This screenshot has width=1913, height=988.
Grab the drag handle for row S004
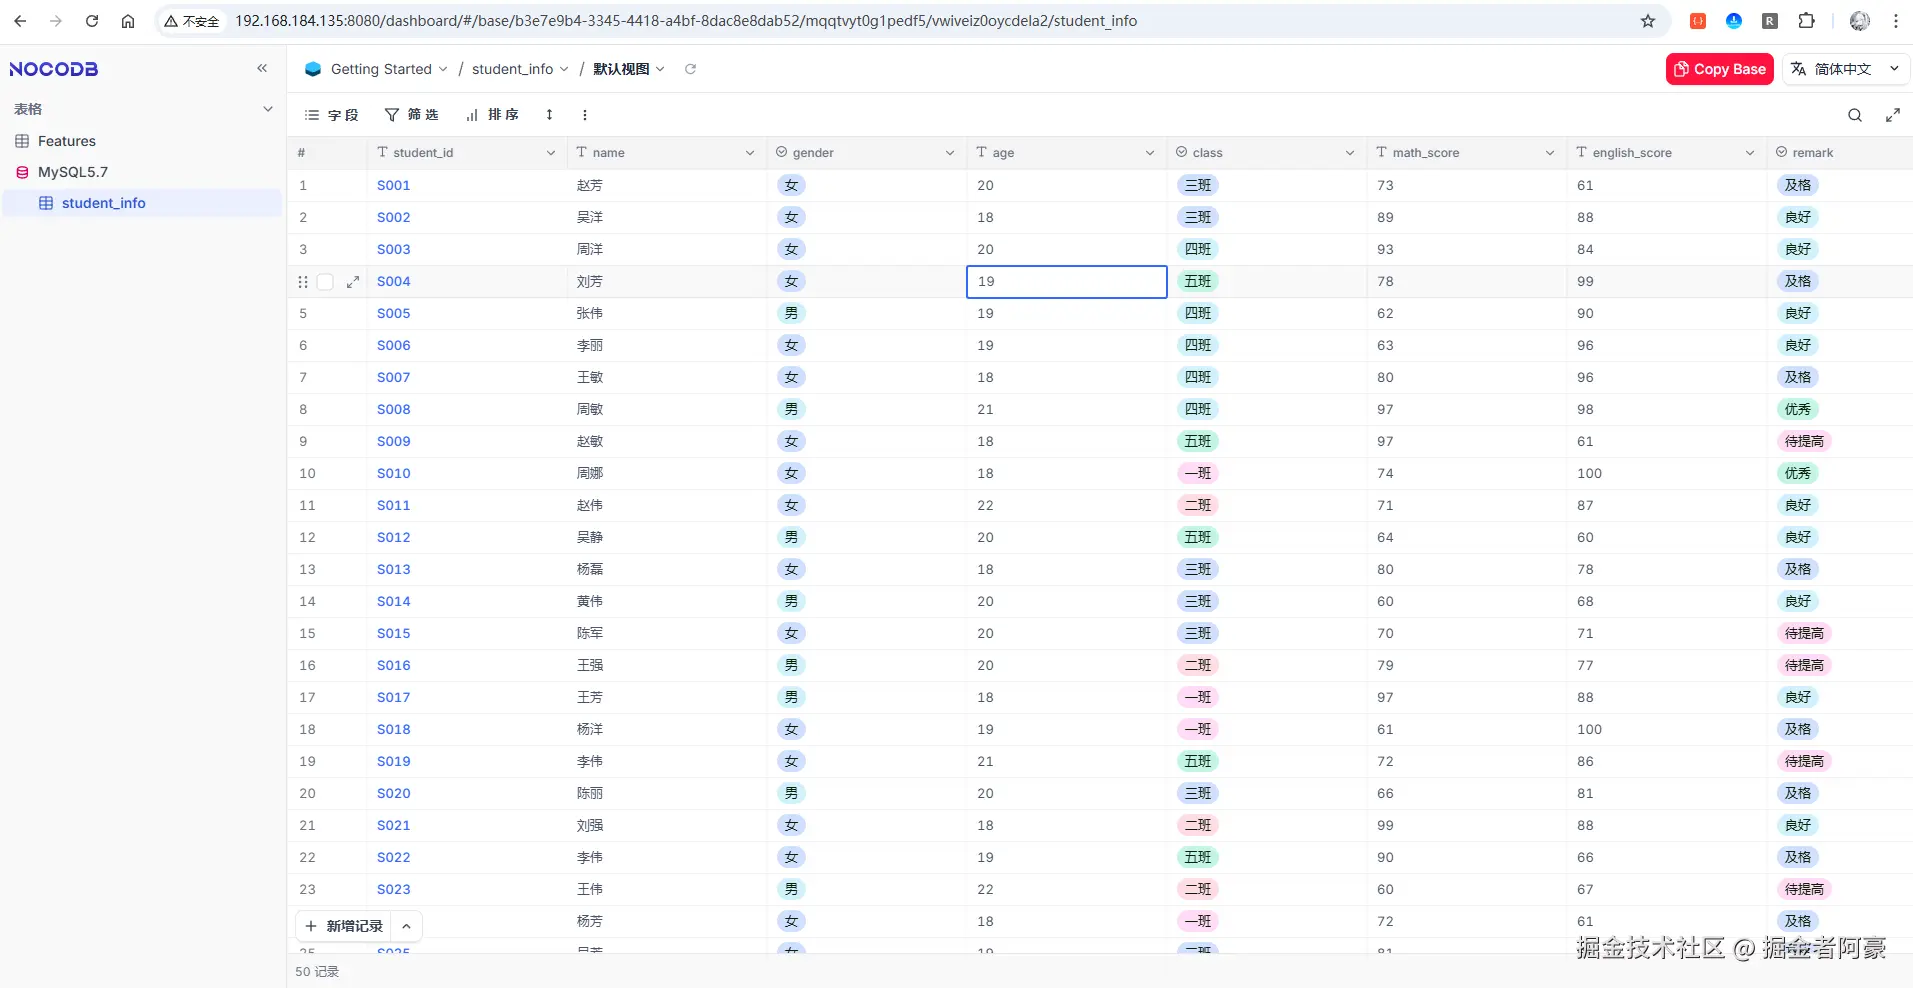303,282
